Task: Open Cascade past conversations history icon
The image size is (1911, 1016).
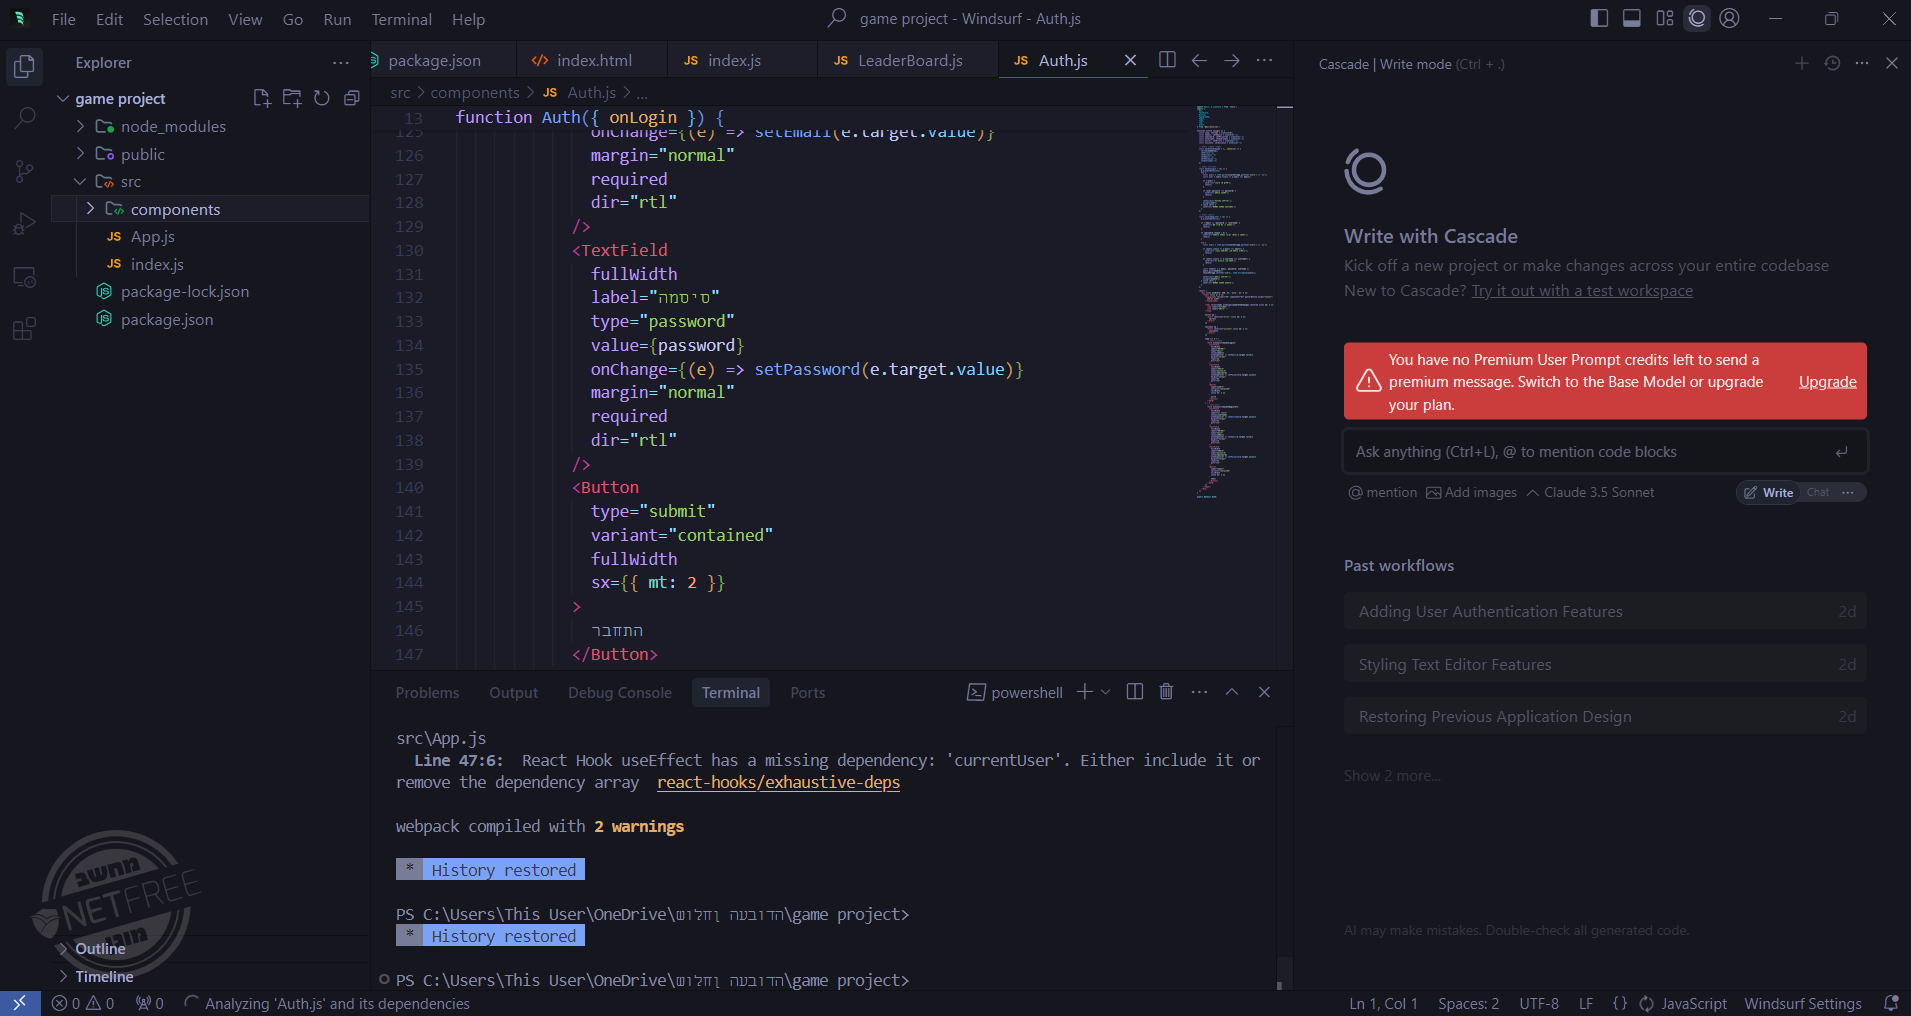Action: tap(1832, 63)
